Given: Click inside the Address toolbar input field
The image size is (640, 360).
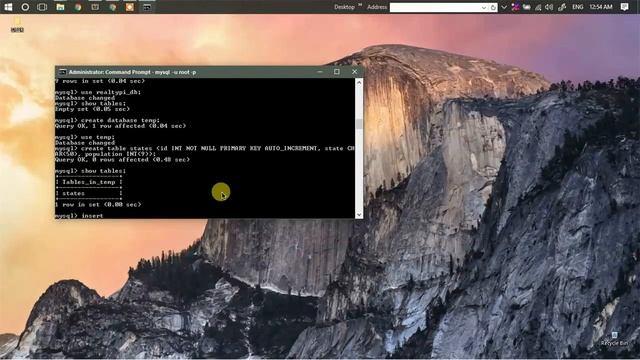Looking at the screenshot, I should (435, 7).
